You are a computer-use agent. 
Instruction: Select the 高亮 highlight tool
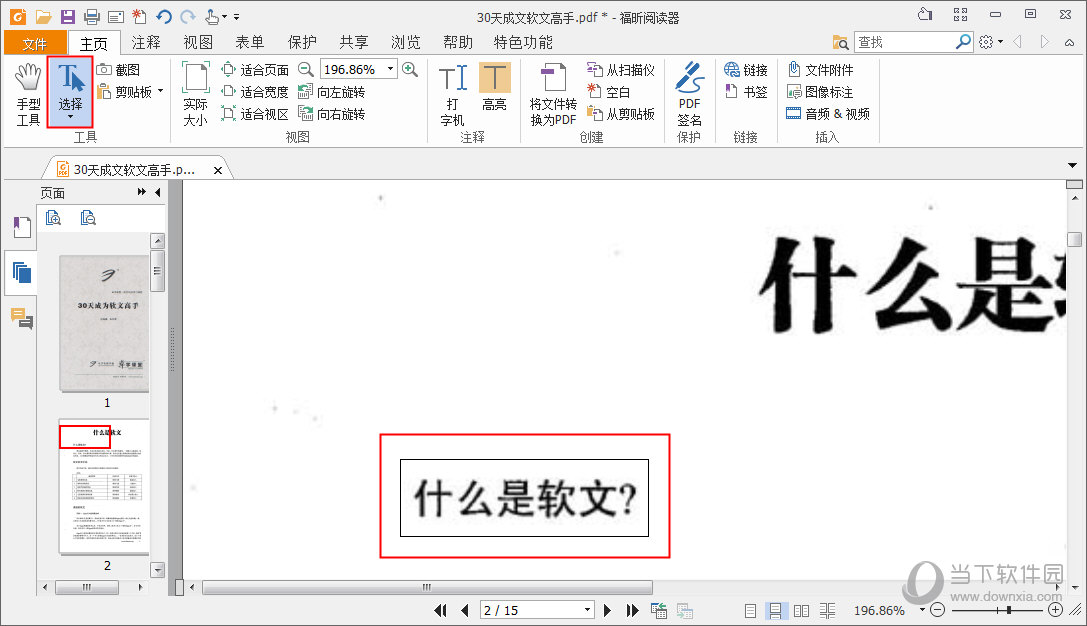(x=494, y=90)
